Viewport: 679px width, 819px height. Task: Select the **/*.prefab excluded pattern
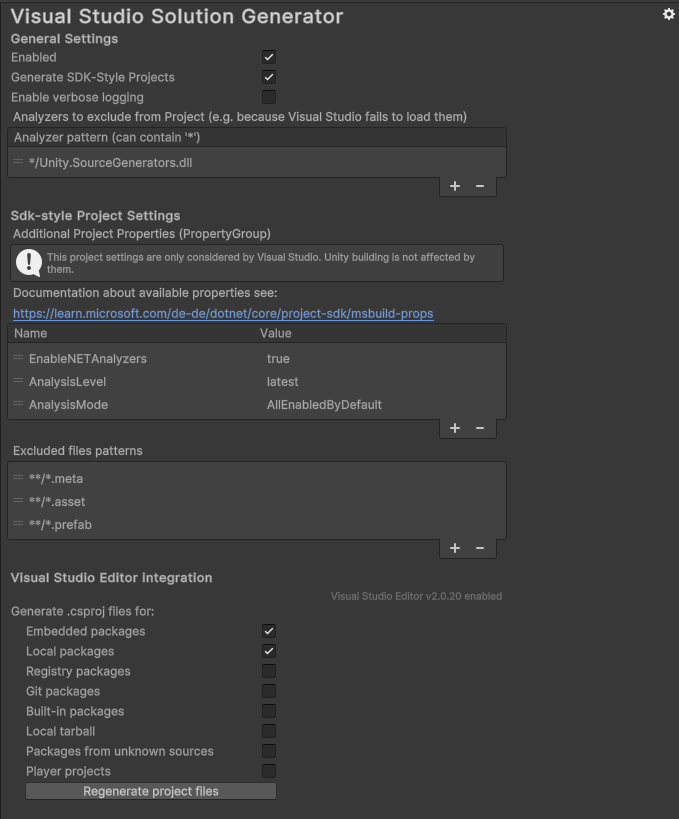pos(260,525)
